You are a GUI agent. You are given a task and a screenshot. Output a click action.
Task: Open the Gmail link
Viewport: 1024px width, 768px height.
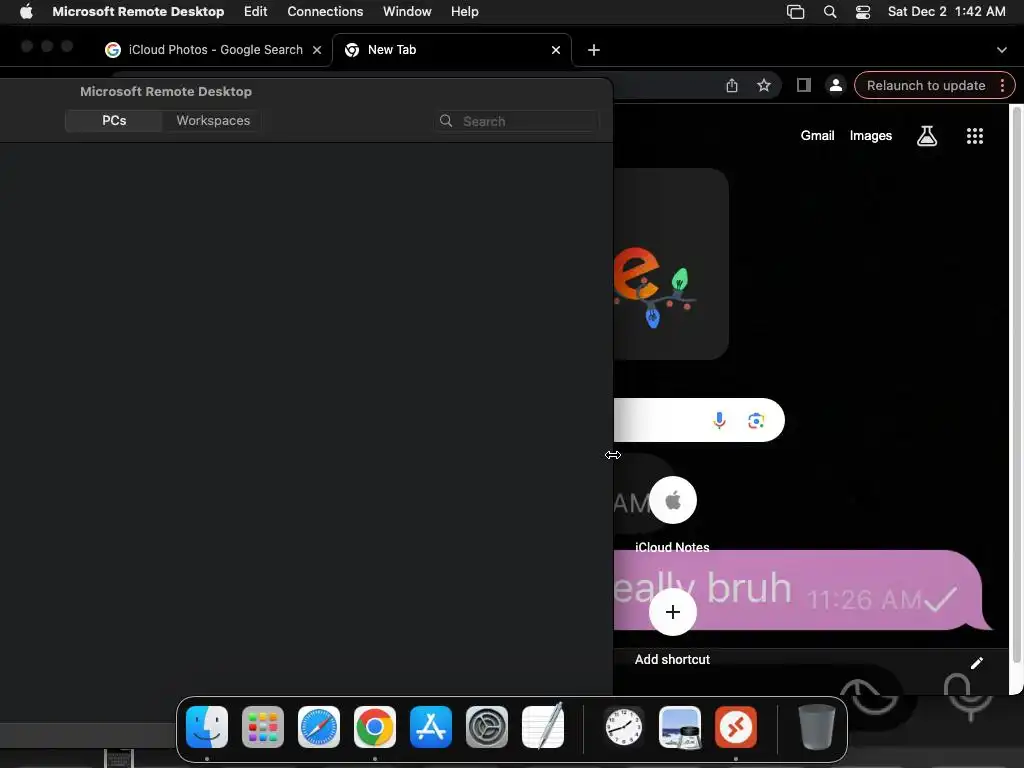[x=818, y=136]
